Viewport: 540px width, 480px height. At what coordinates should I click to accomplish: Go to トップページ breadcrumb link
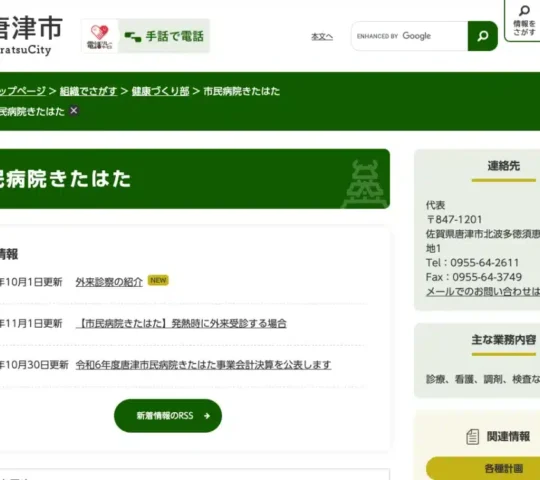[23, 91]
